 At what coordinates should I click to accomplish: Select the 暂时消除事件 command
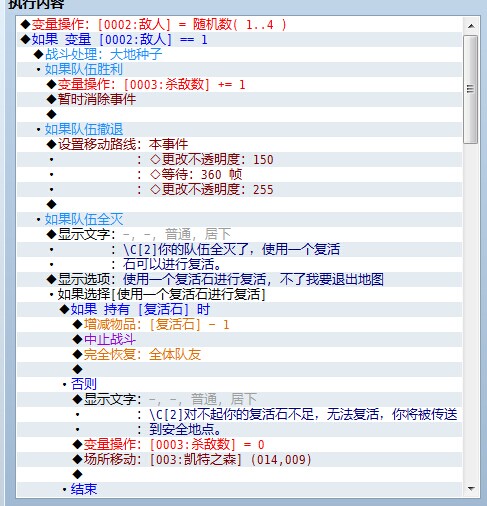tap(239, 100)
